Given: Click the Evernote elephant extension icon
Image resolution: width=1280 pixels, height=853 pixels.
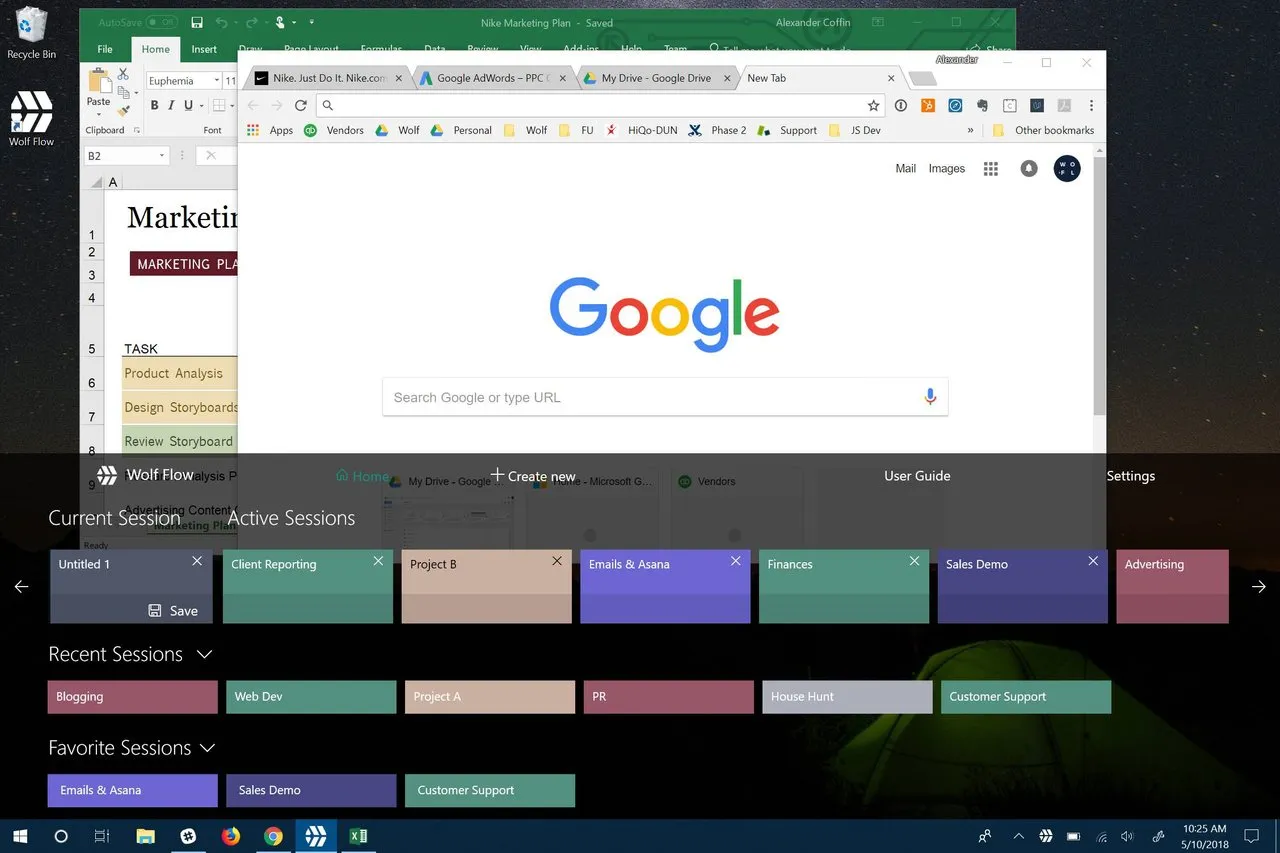Looking at the screenshot, I should coord(982,105).
